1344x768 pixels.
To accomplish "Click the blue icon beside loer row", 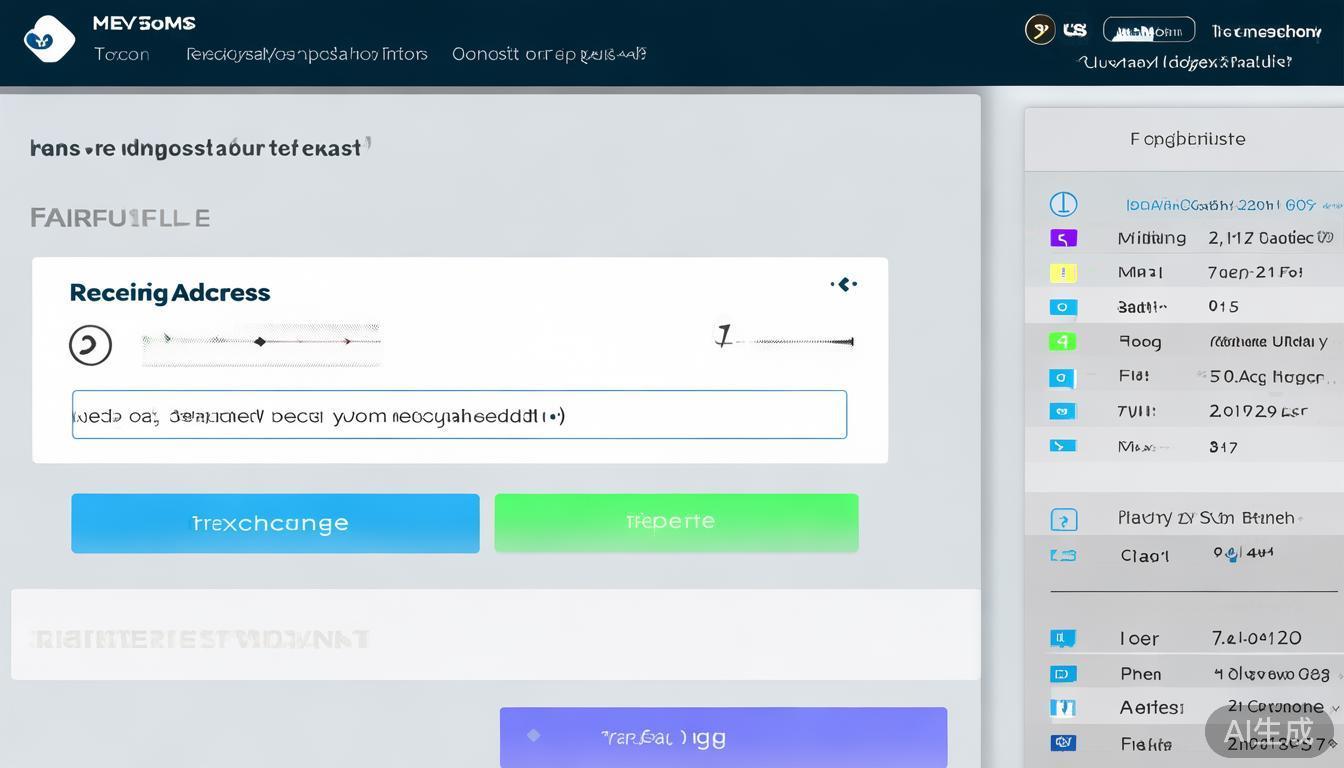I will pyautogui.click(x=1062, y=638).
